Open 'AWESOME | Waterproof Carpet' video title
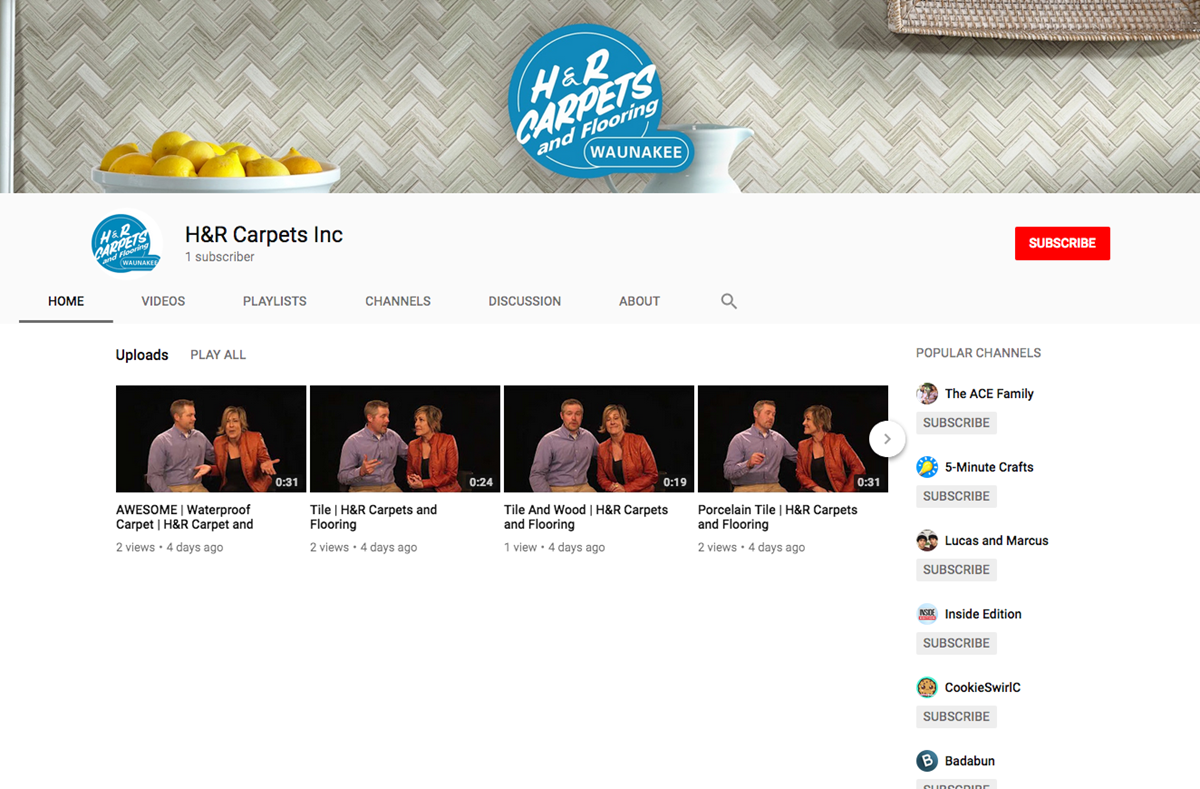This screenshot has height=789, width=1200. [x=185, y=517]
